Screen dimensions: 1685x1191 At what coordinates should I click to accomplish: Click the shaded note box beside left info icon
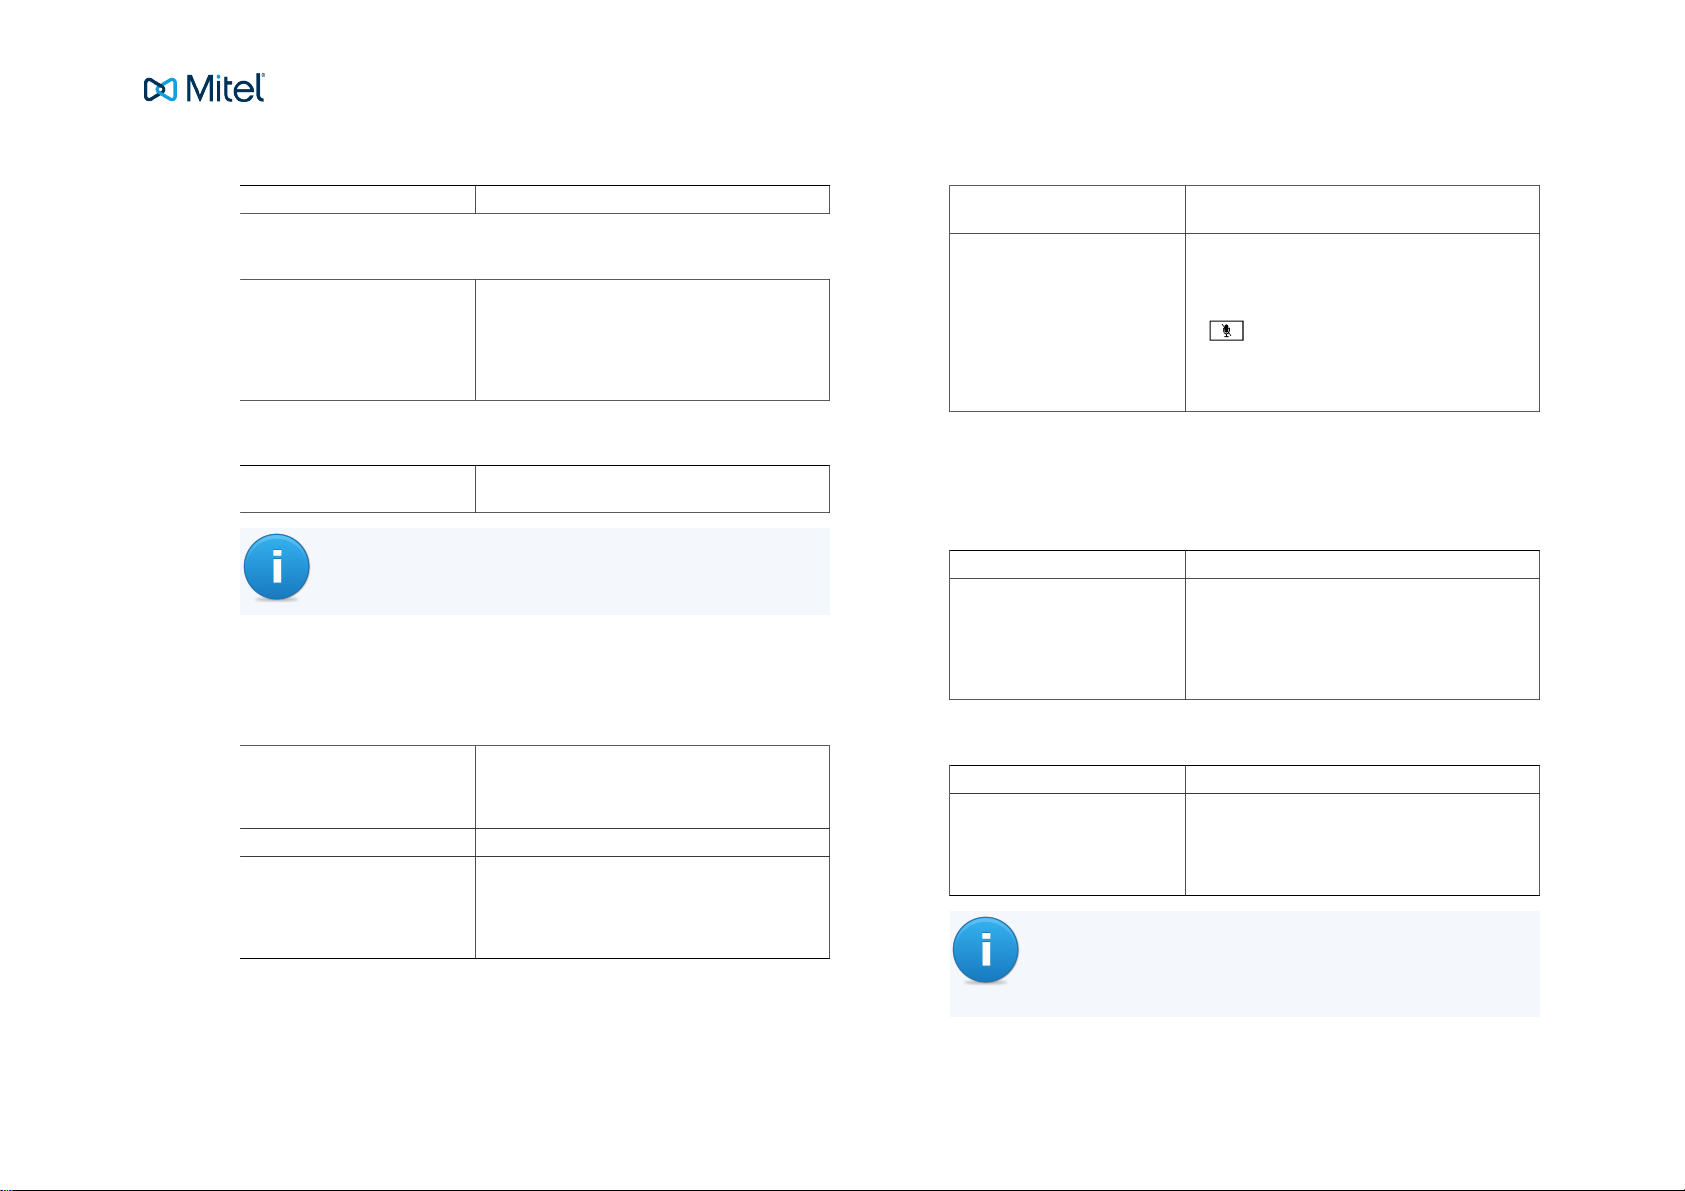(x=535, y=571)
